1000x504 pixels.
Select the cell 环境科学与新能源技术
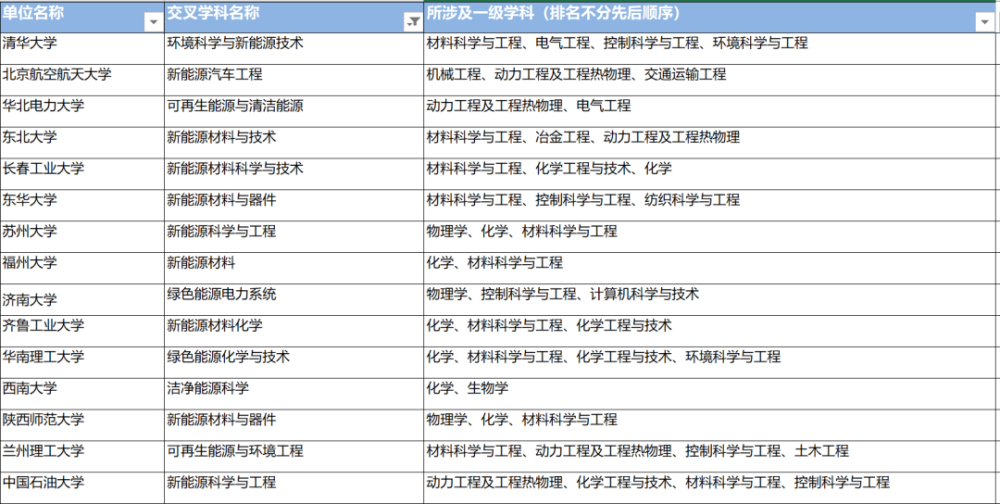tap(293, 48)
